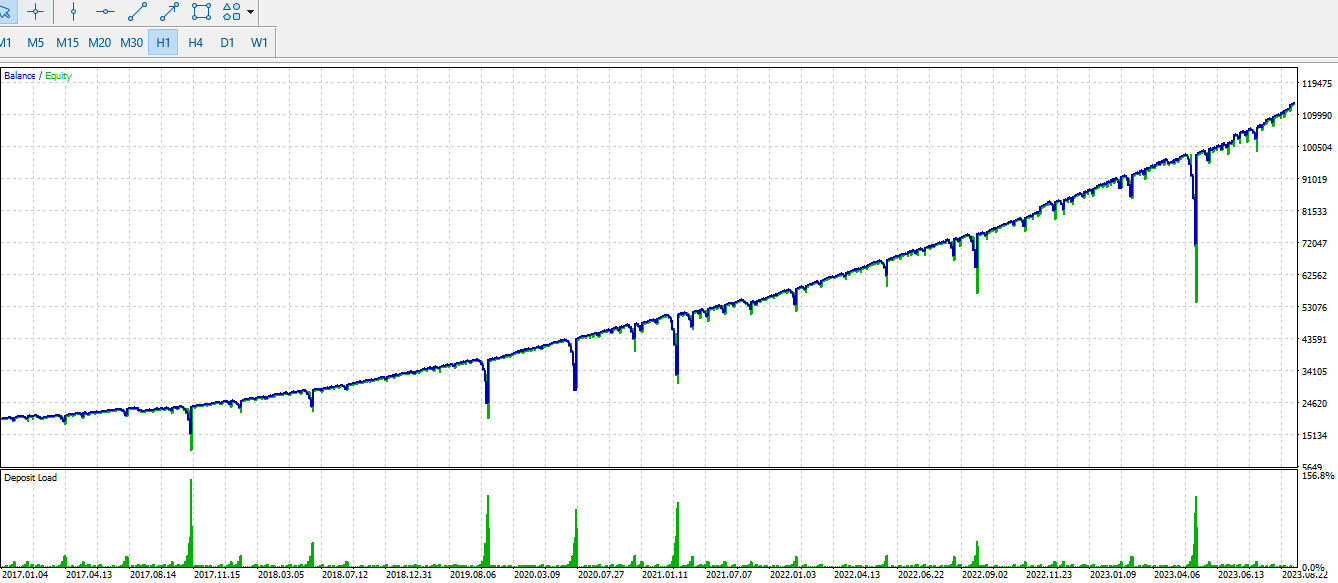Image resolution: width=1338 pixels, height=583 pixels.
Task: Click the deepest equity drawdown spike above 2023.04.06
Action: (x=1196, y=273)
